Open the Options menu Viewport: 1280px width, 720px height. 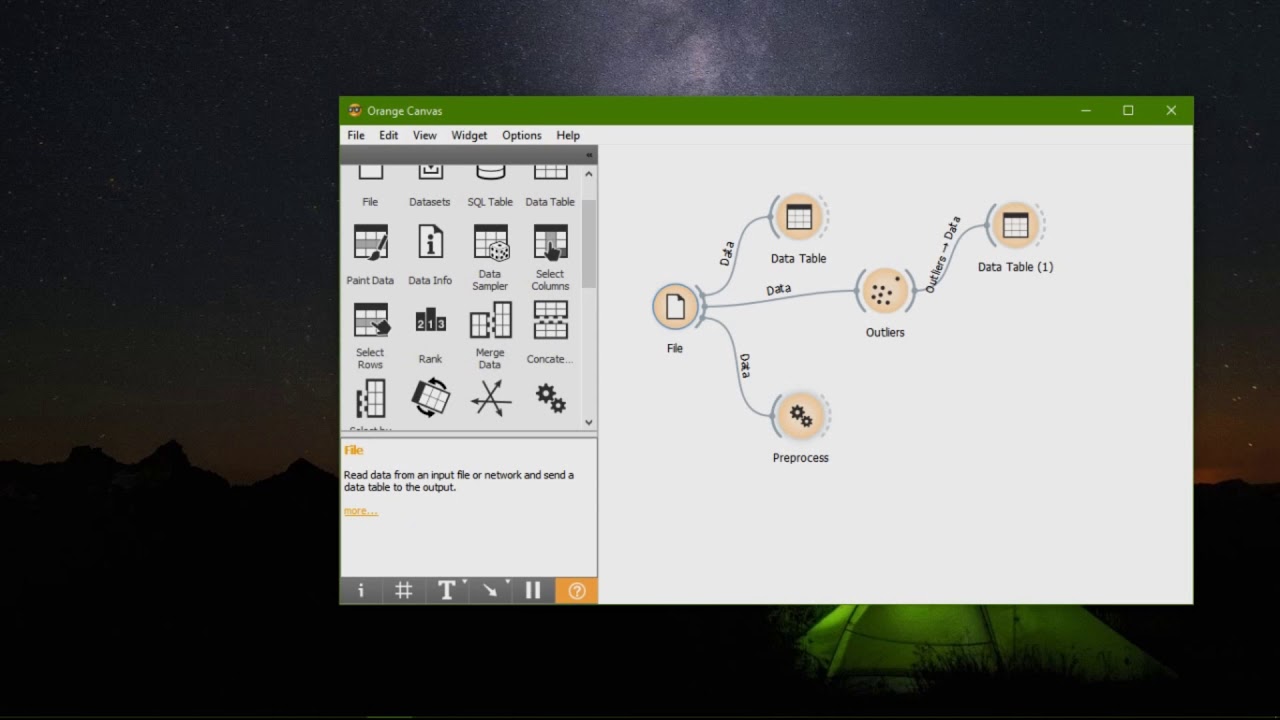tap(521, 135)
